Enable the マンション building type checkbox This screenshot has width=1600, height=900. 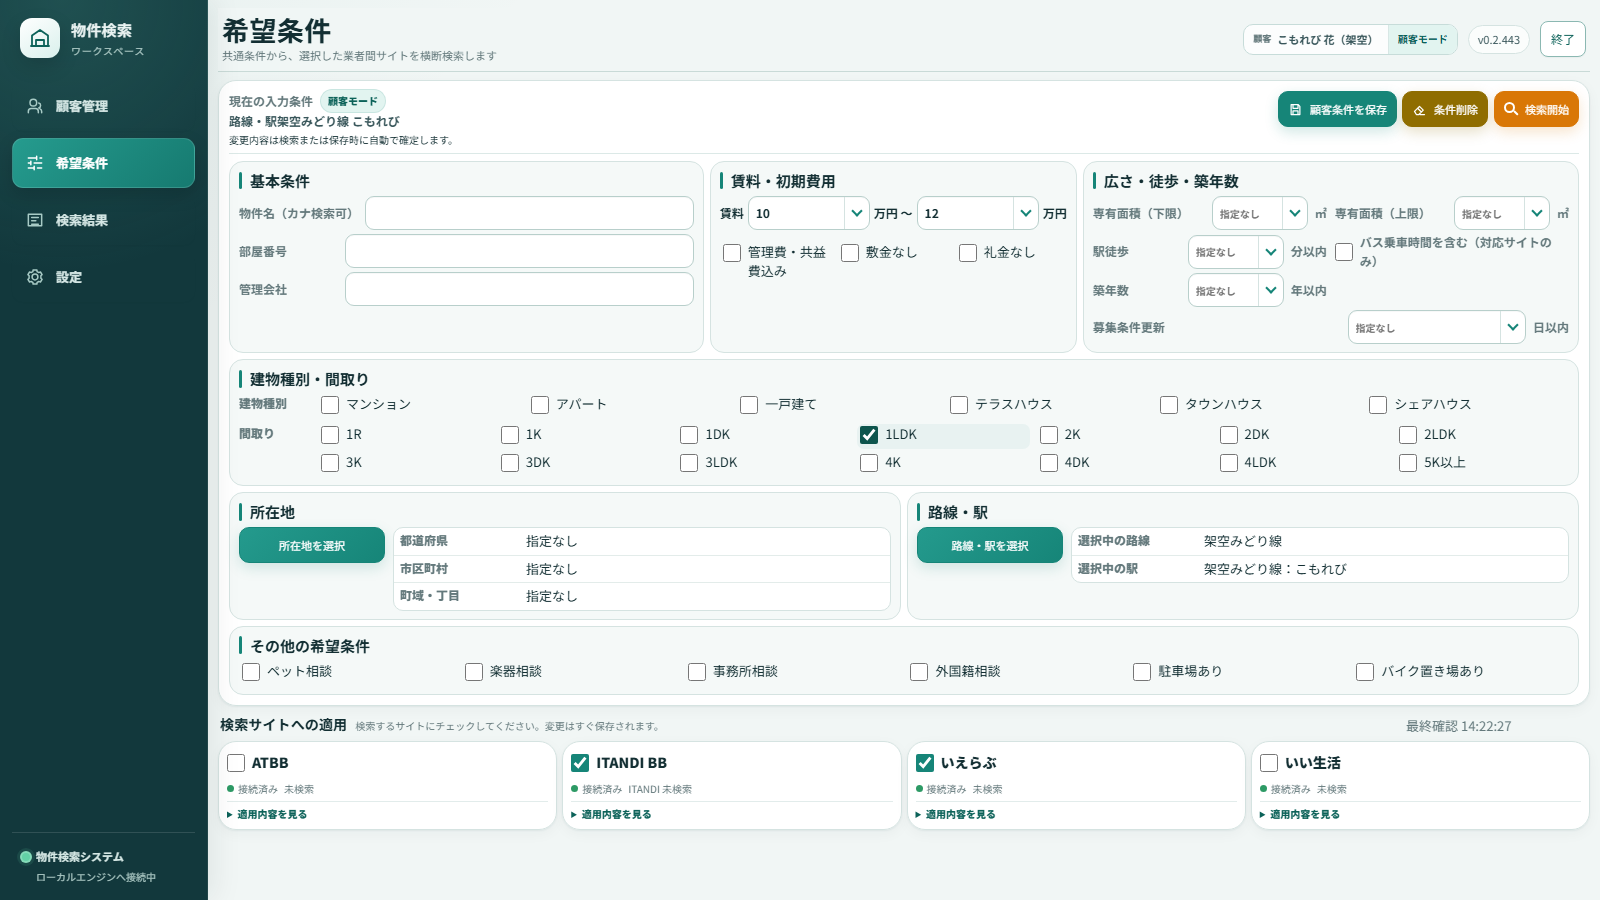(x=330, y=405)
